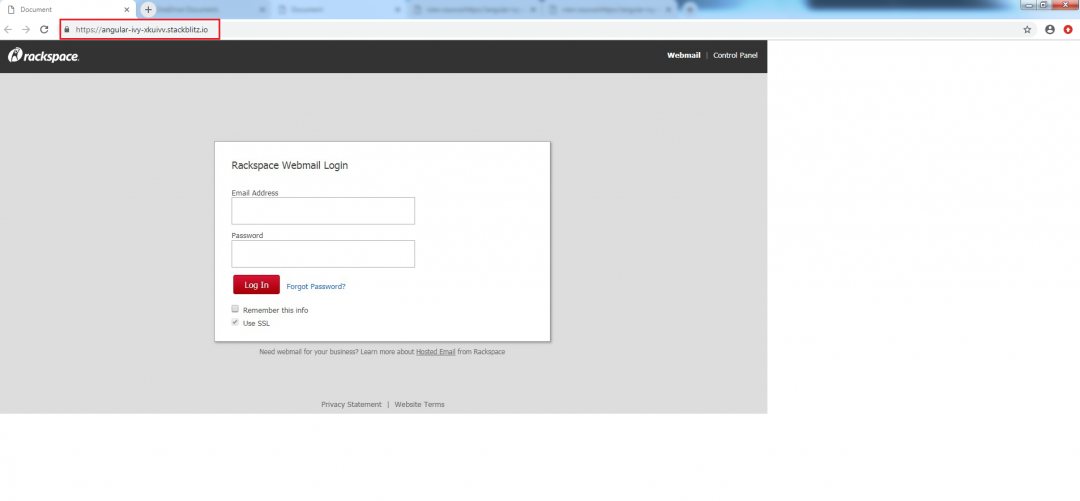Enable the Remember this info checkbox
Screen dimensions: 1080x501
pos(236,309)
